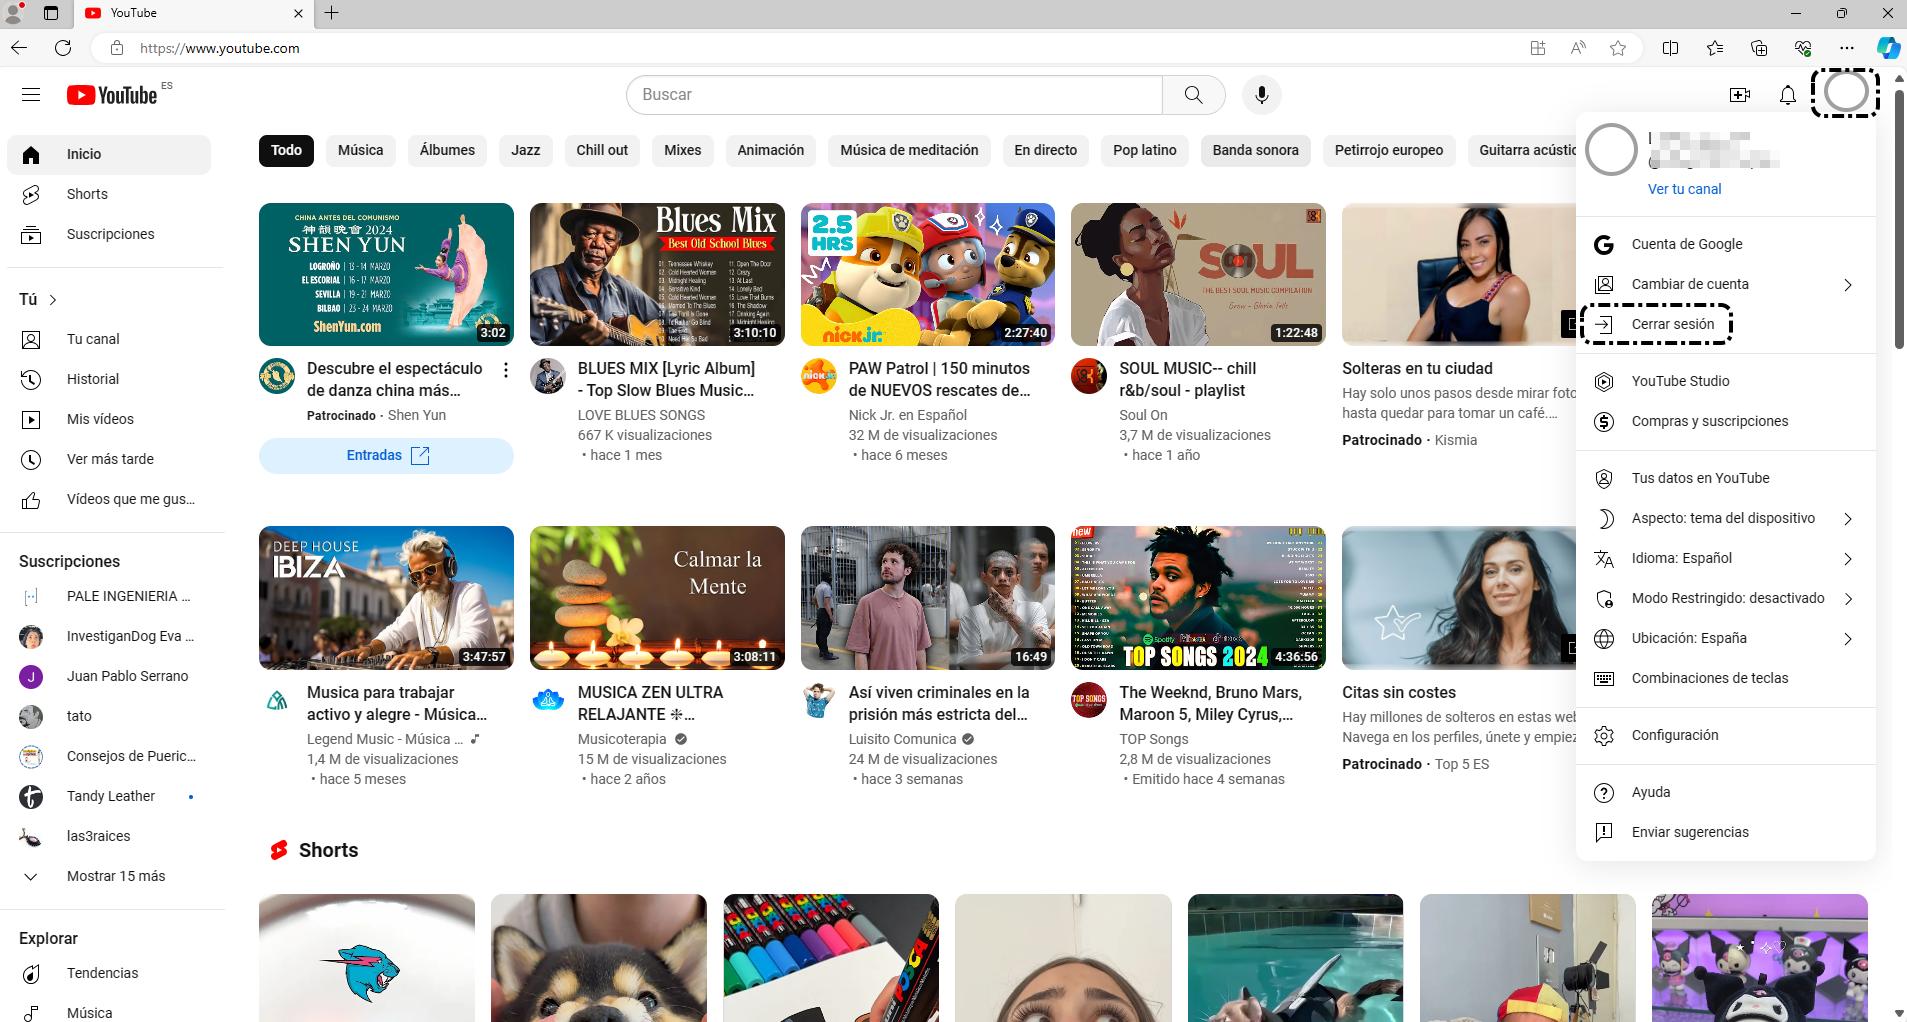Screen dimensions: 1907x1022
Task: Open Historial in the sidebar
Action: 109,379
